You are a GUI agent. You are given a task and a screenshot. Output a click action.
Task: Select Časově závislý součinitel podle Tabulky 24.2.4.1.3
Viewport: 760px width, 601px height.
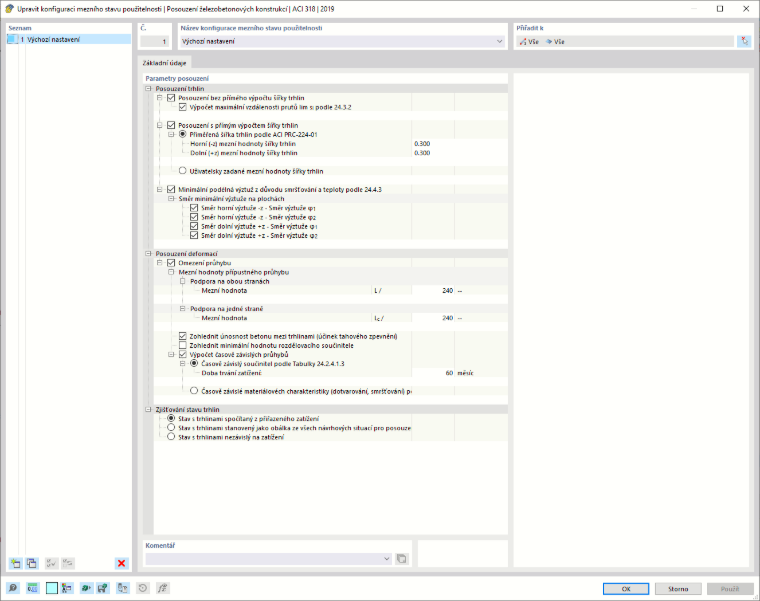tap(194, 363)
